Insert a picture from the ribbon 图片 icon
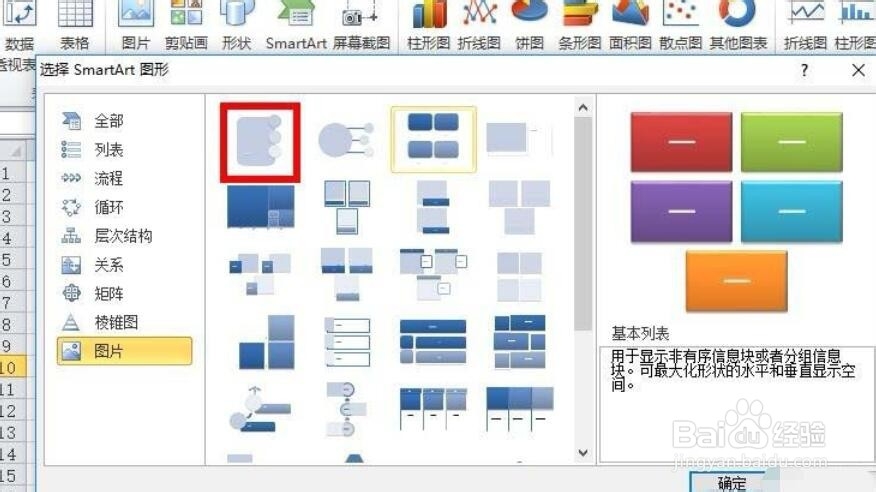 coord(136,25)
